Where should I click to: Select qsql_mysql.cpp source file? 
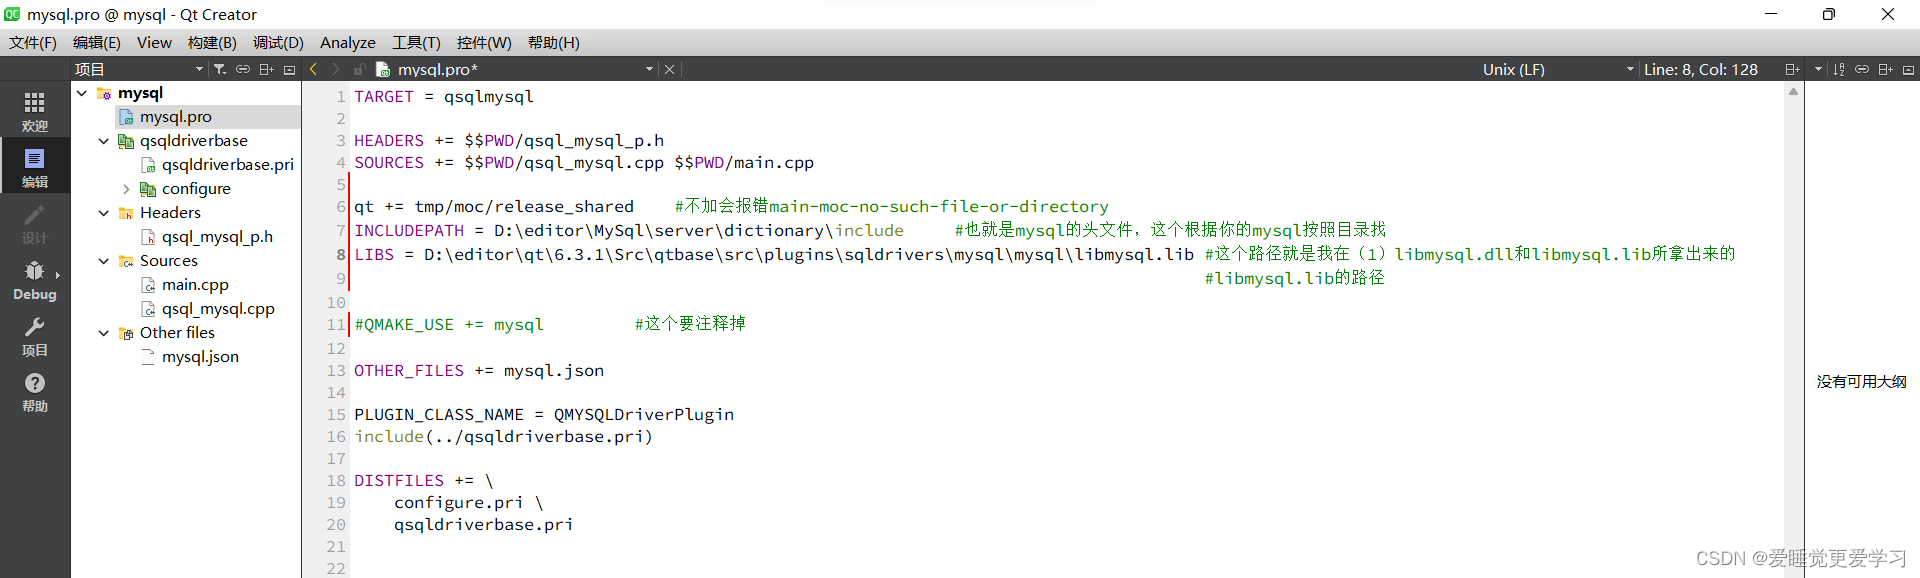click(x=218, y=309)
